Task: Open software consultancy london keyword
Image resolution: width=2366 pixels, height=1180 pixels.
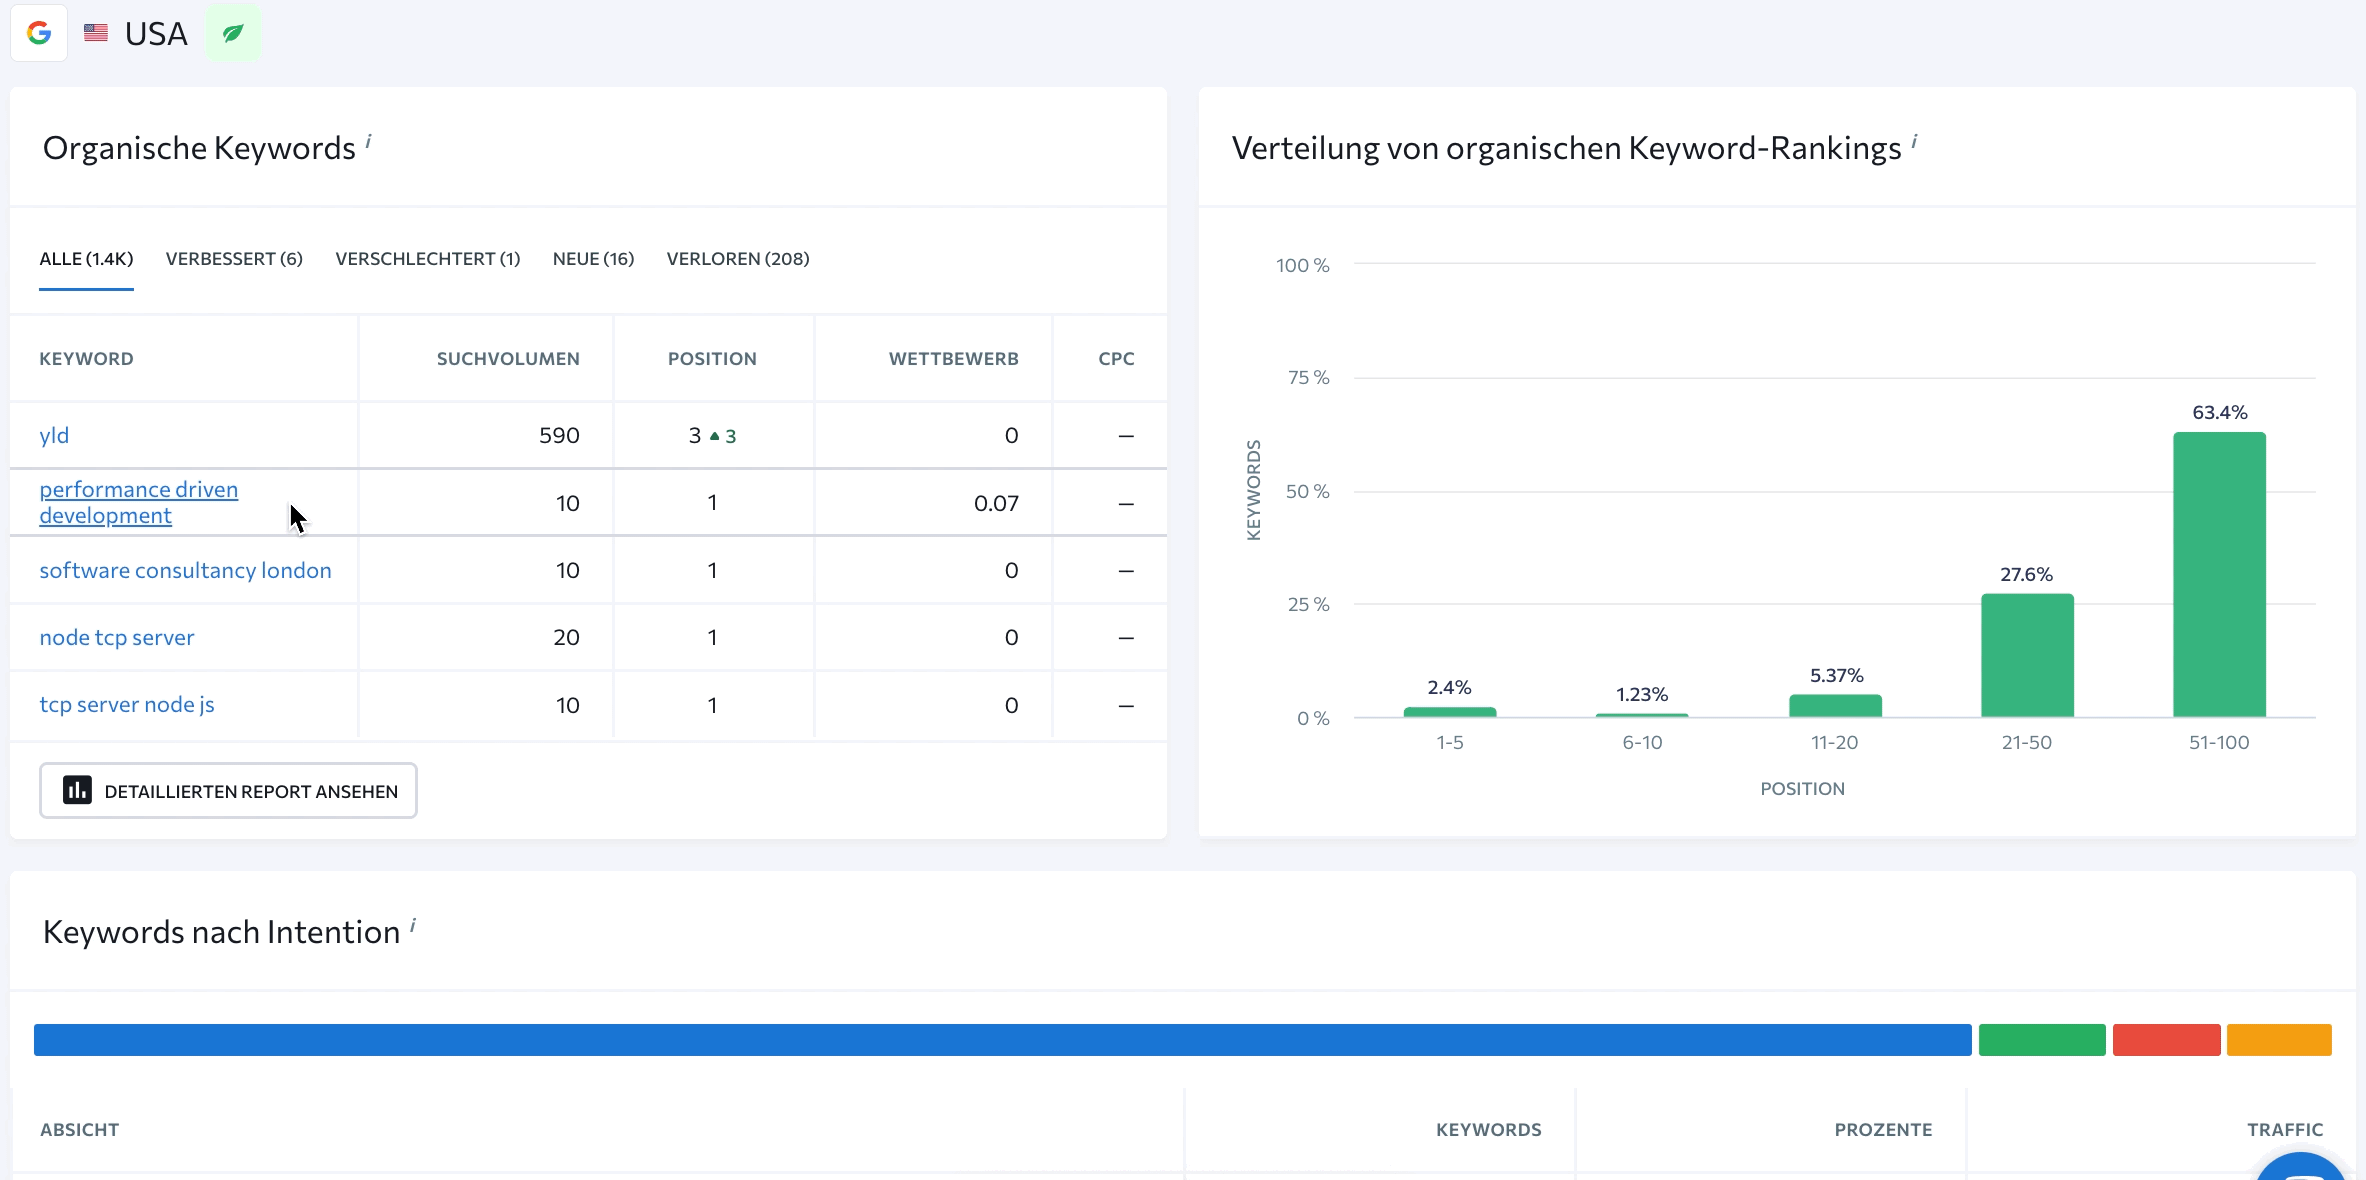Action: [185, 570]
